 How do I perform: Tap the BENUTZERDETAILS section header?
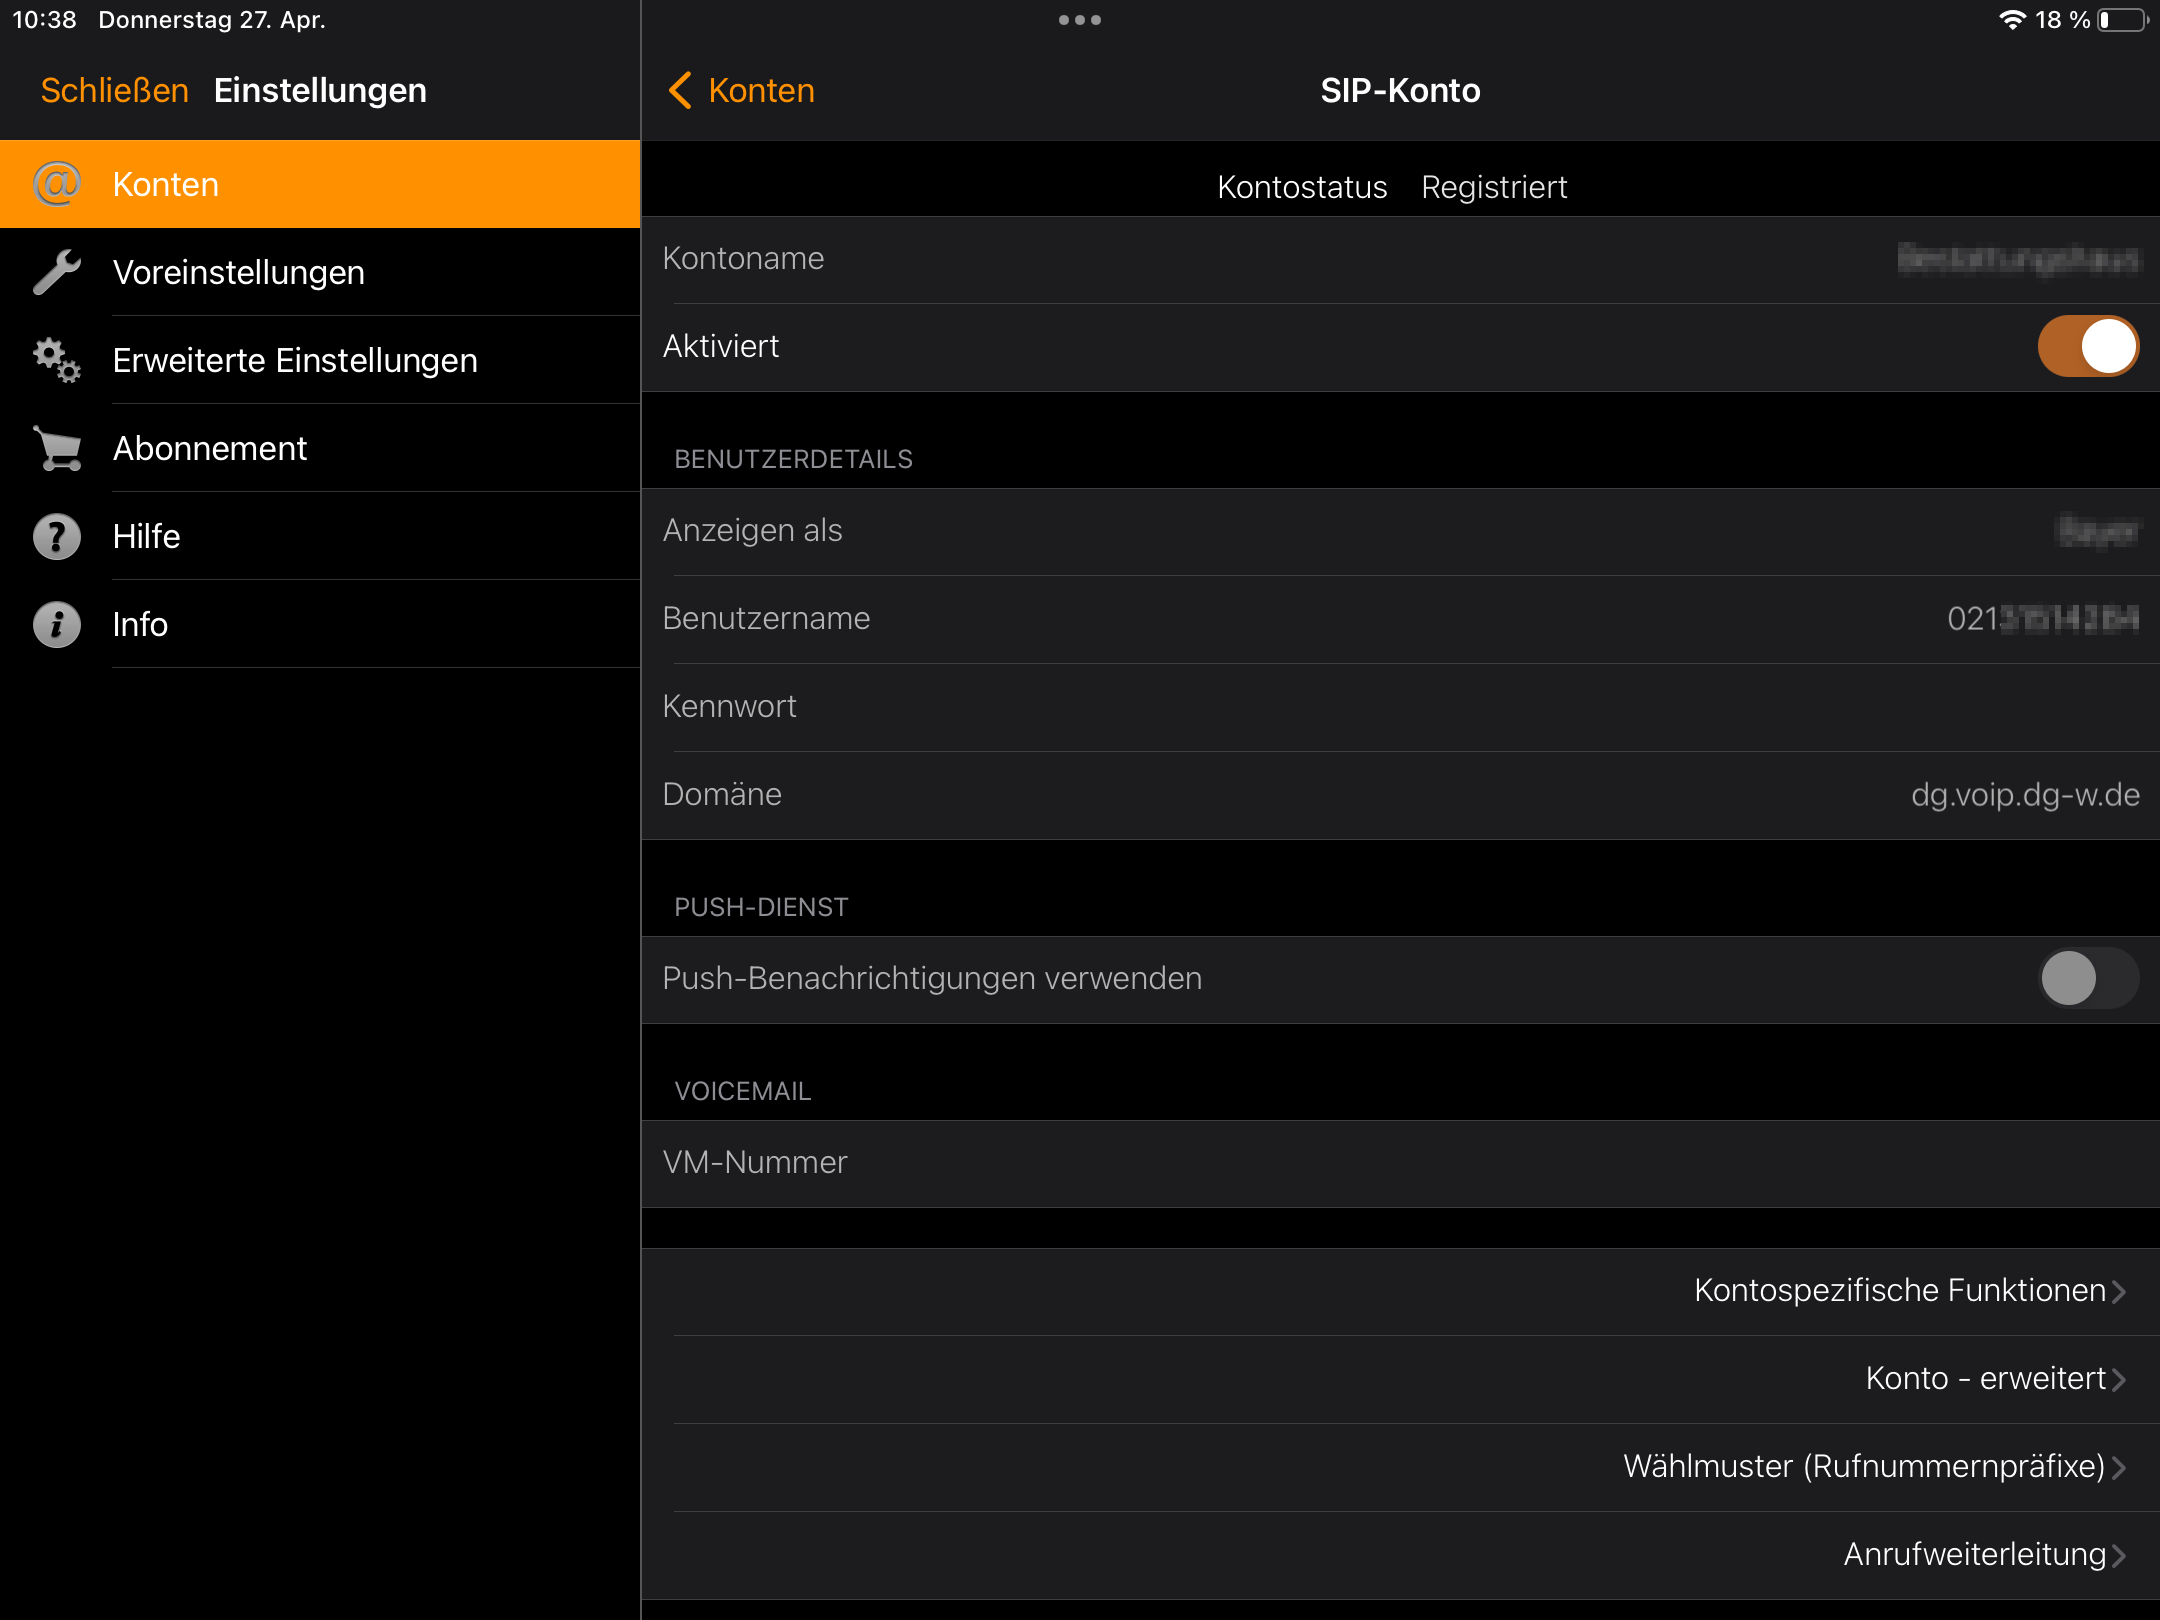(x=793, y=459)
